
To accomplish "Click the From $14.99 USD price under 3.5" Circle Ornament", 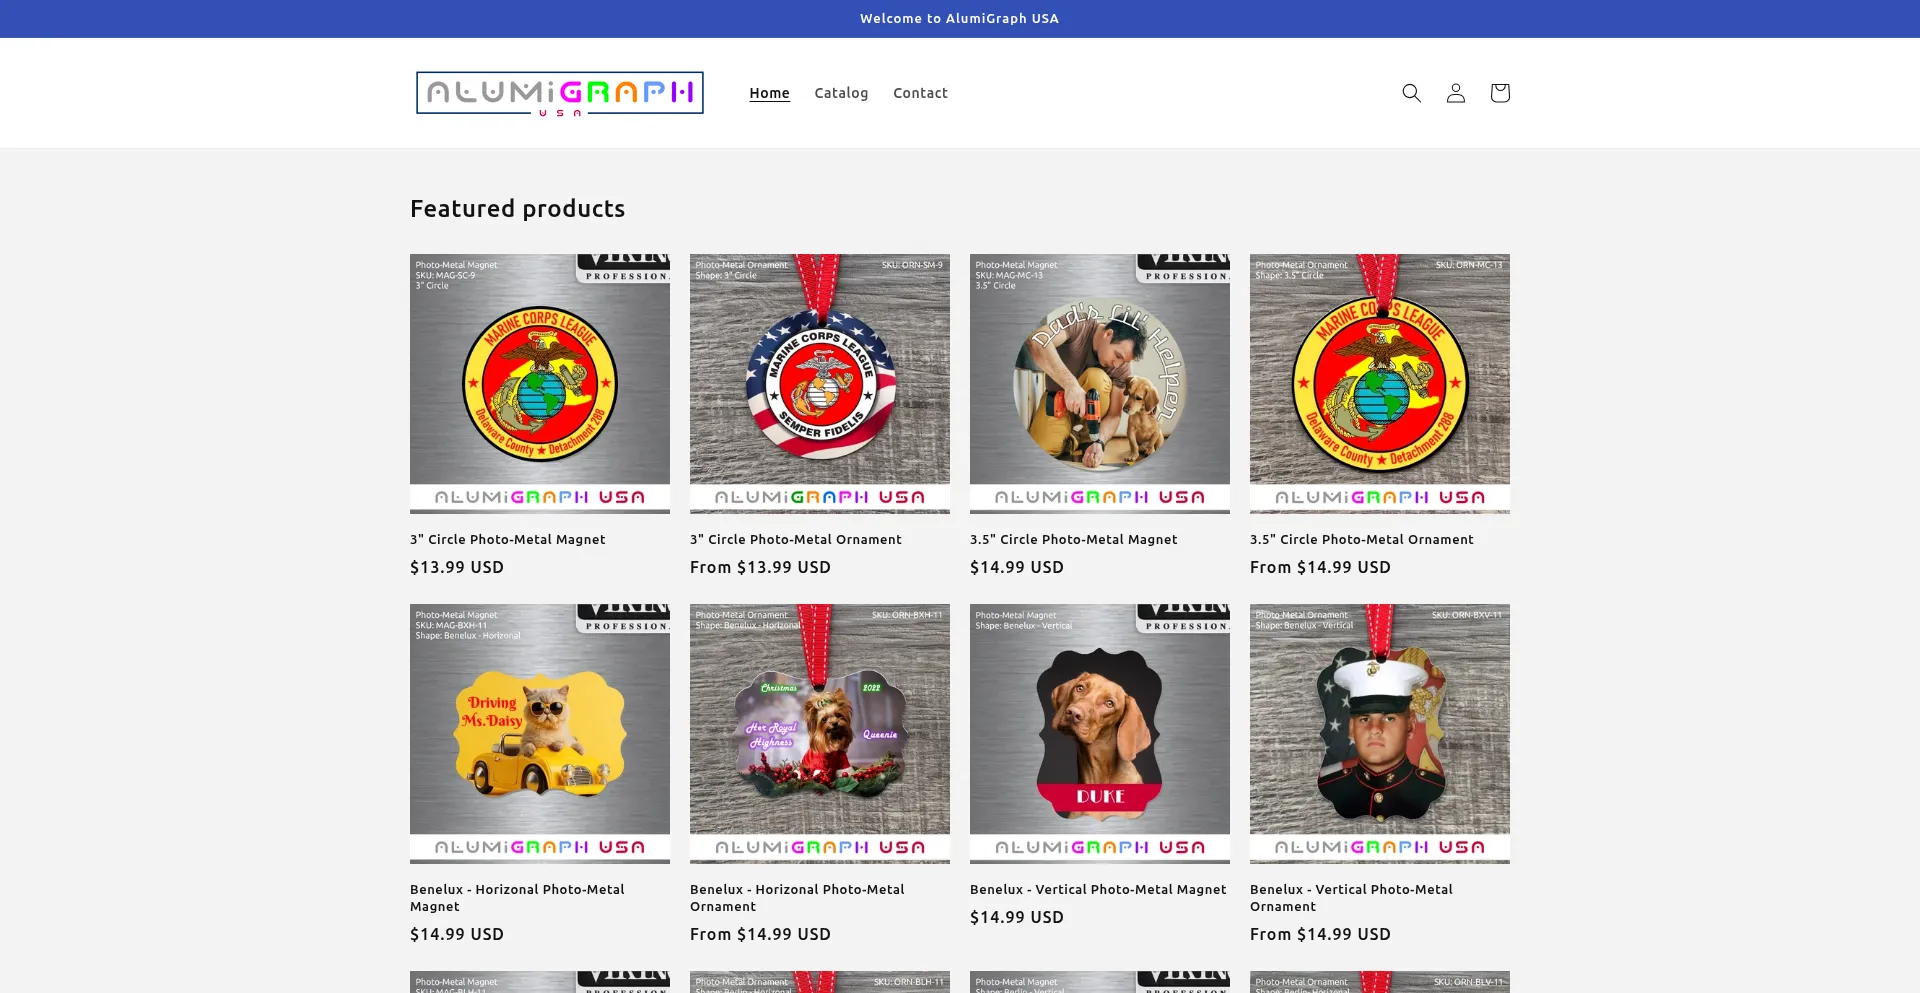I will click(1320, 567).
